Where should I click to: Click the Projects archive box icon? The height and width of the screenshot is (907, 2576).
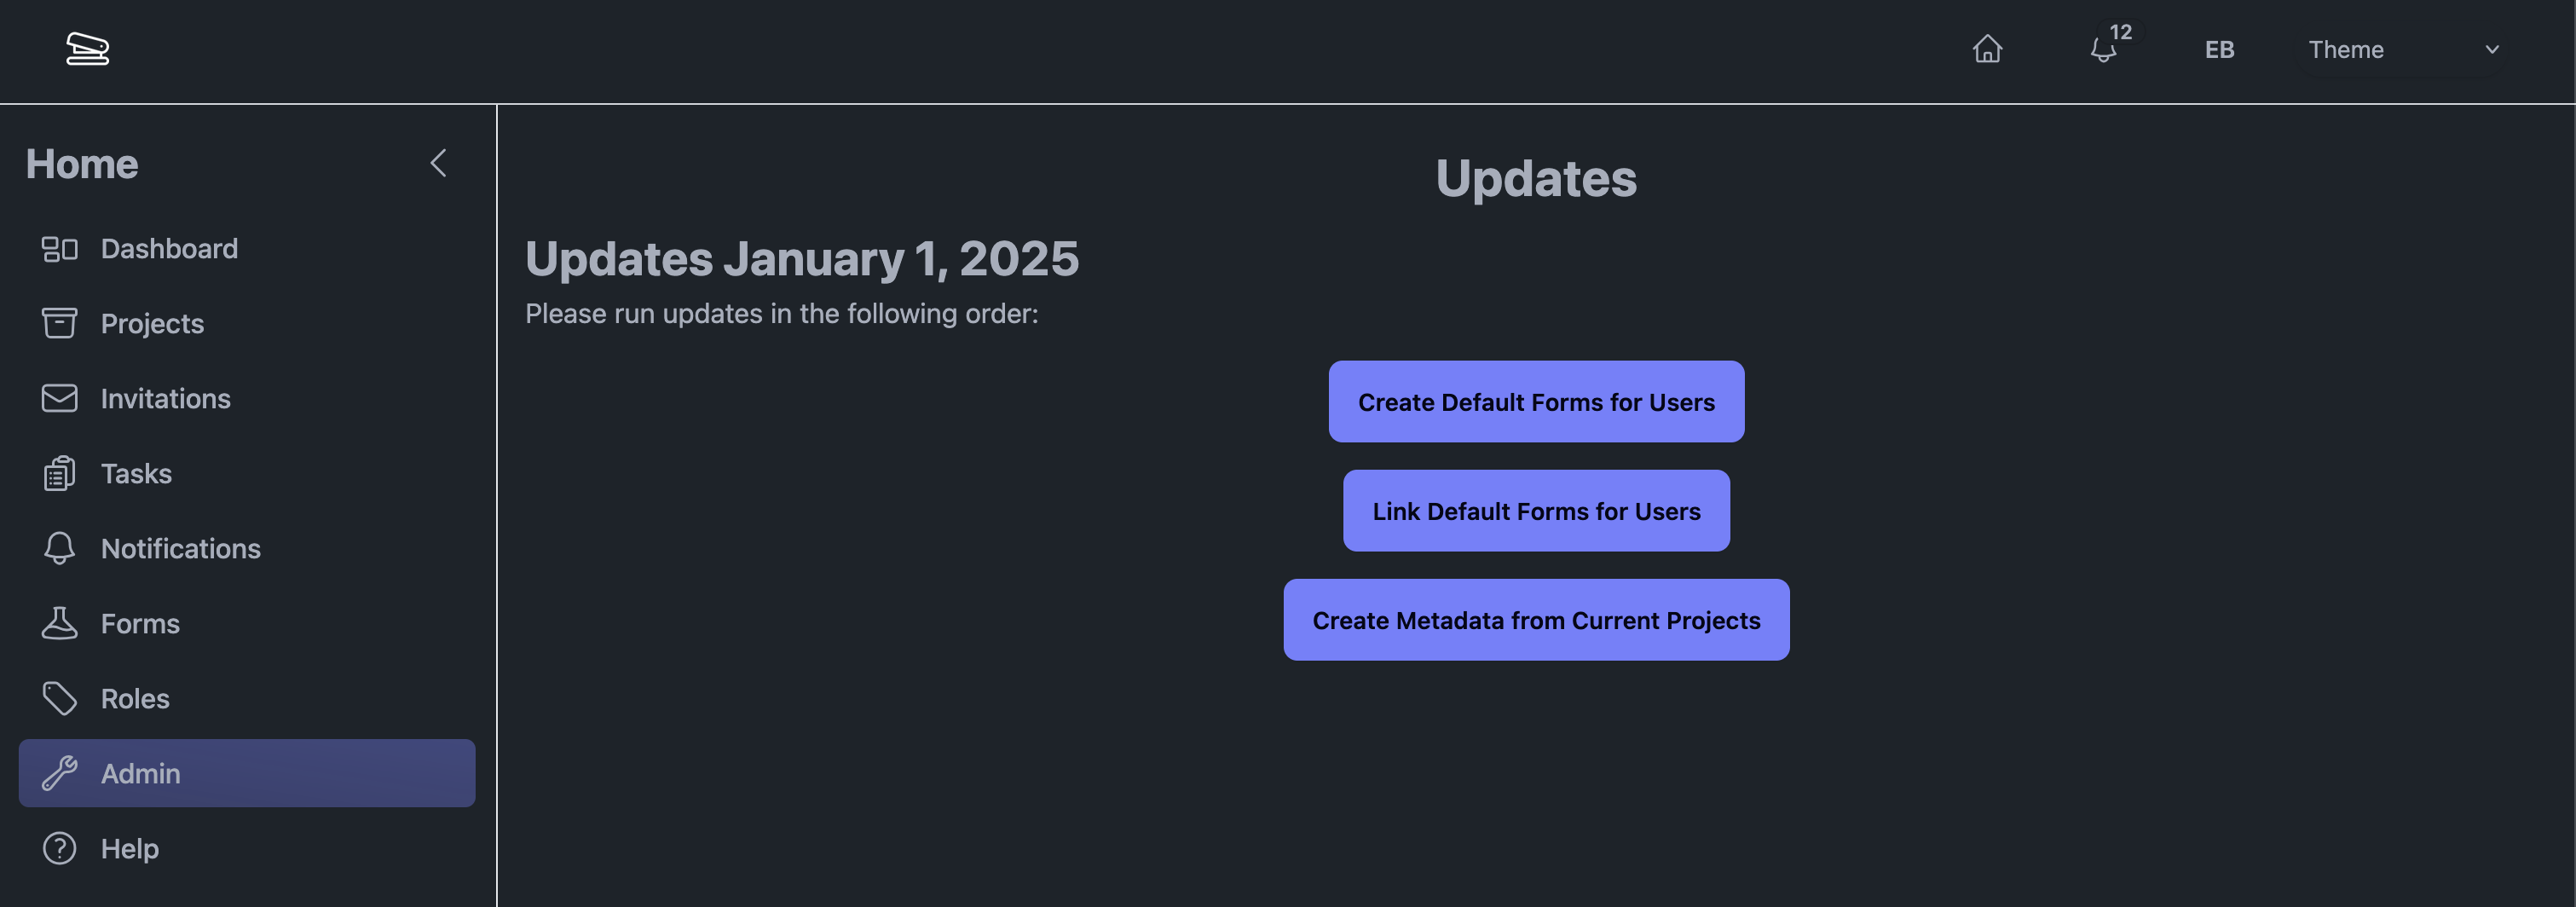pos(59,324)
